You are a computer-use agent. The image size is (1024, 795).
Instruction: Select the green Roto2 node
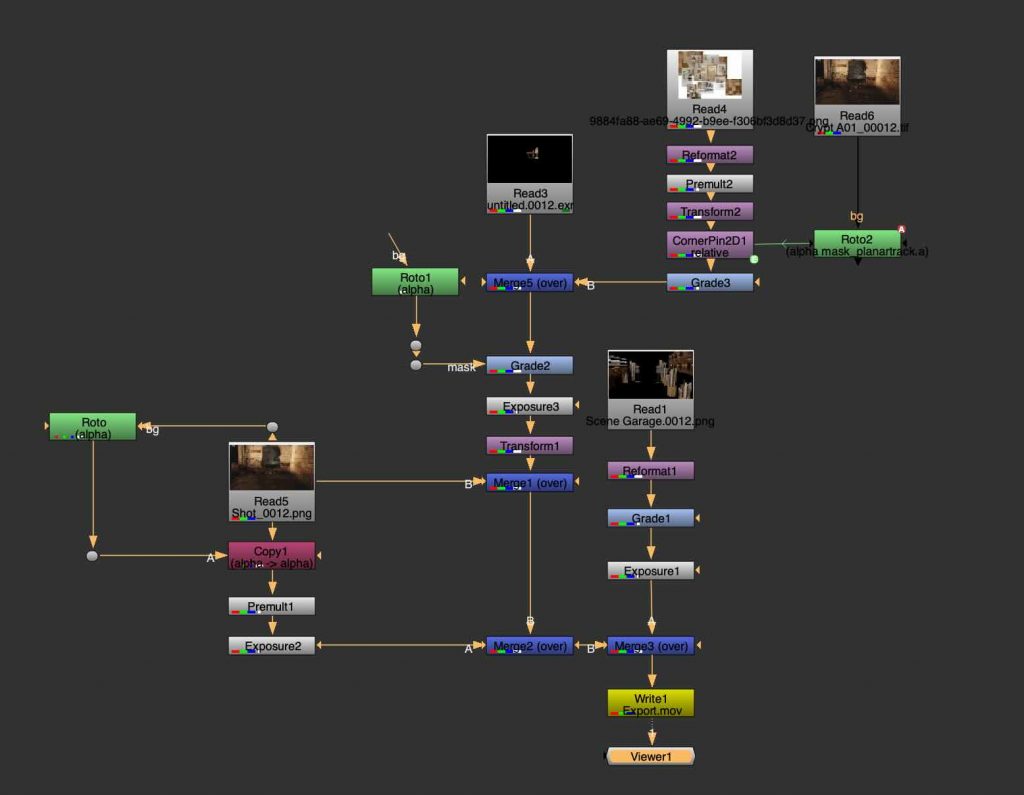pyautogui.click(x=856, y=244)
